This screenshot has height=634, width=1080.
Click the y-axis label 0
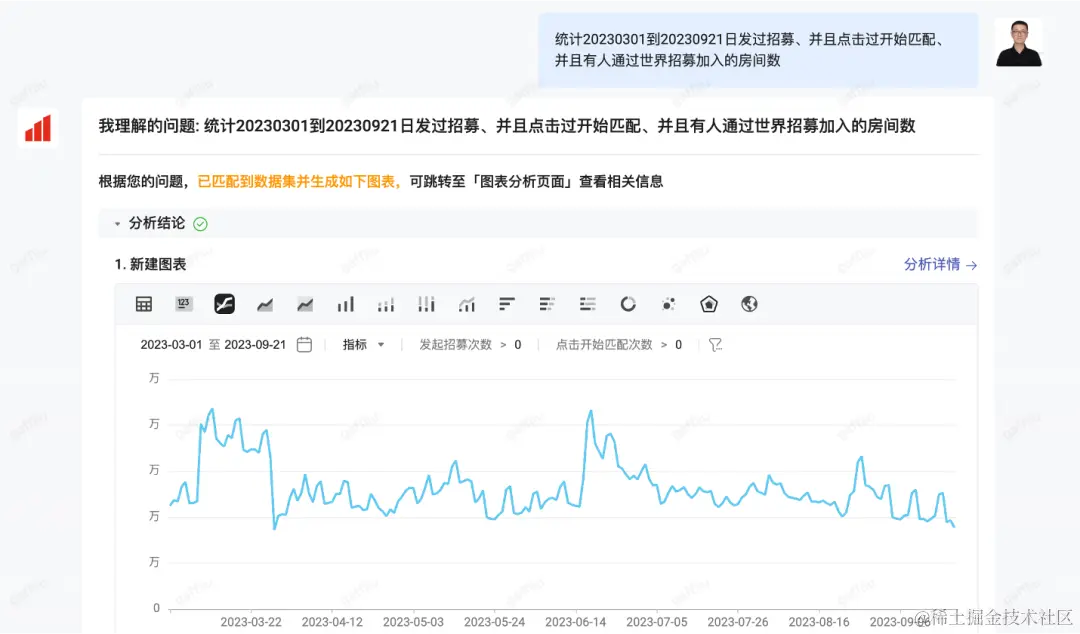click(x=156, y=608)
